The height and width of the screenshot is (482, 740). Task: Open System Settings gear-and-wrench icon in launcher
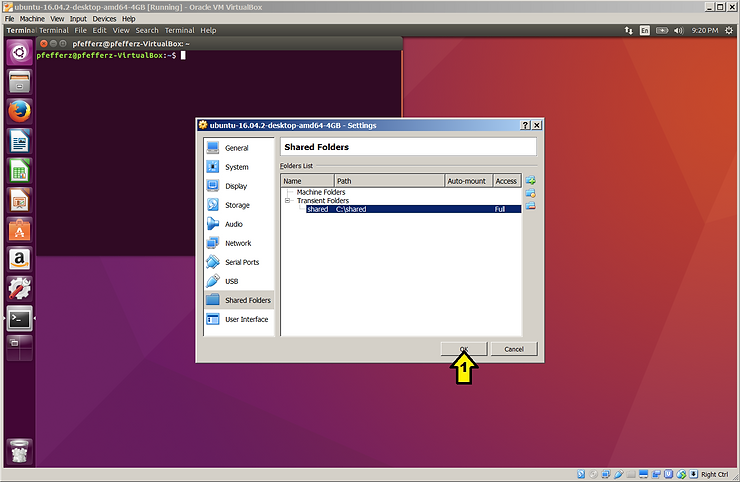(19, 289)
